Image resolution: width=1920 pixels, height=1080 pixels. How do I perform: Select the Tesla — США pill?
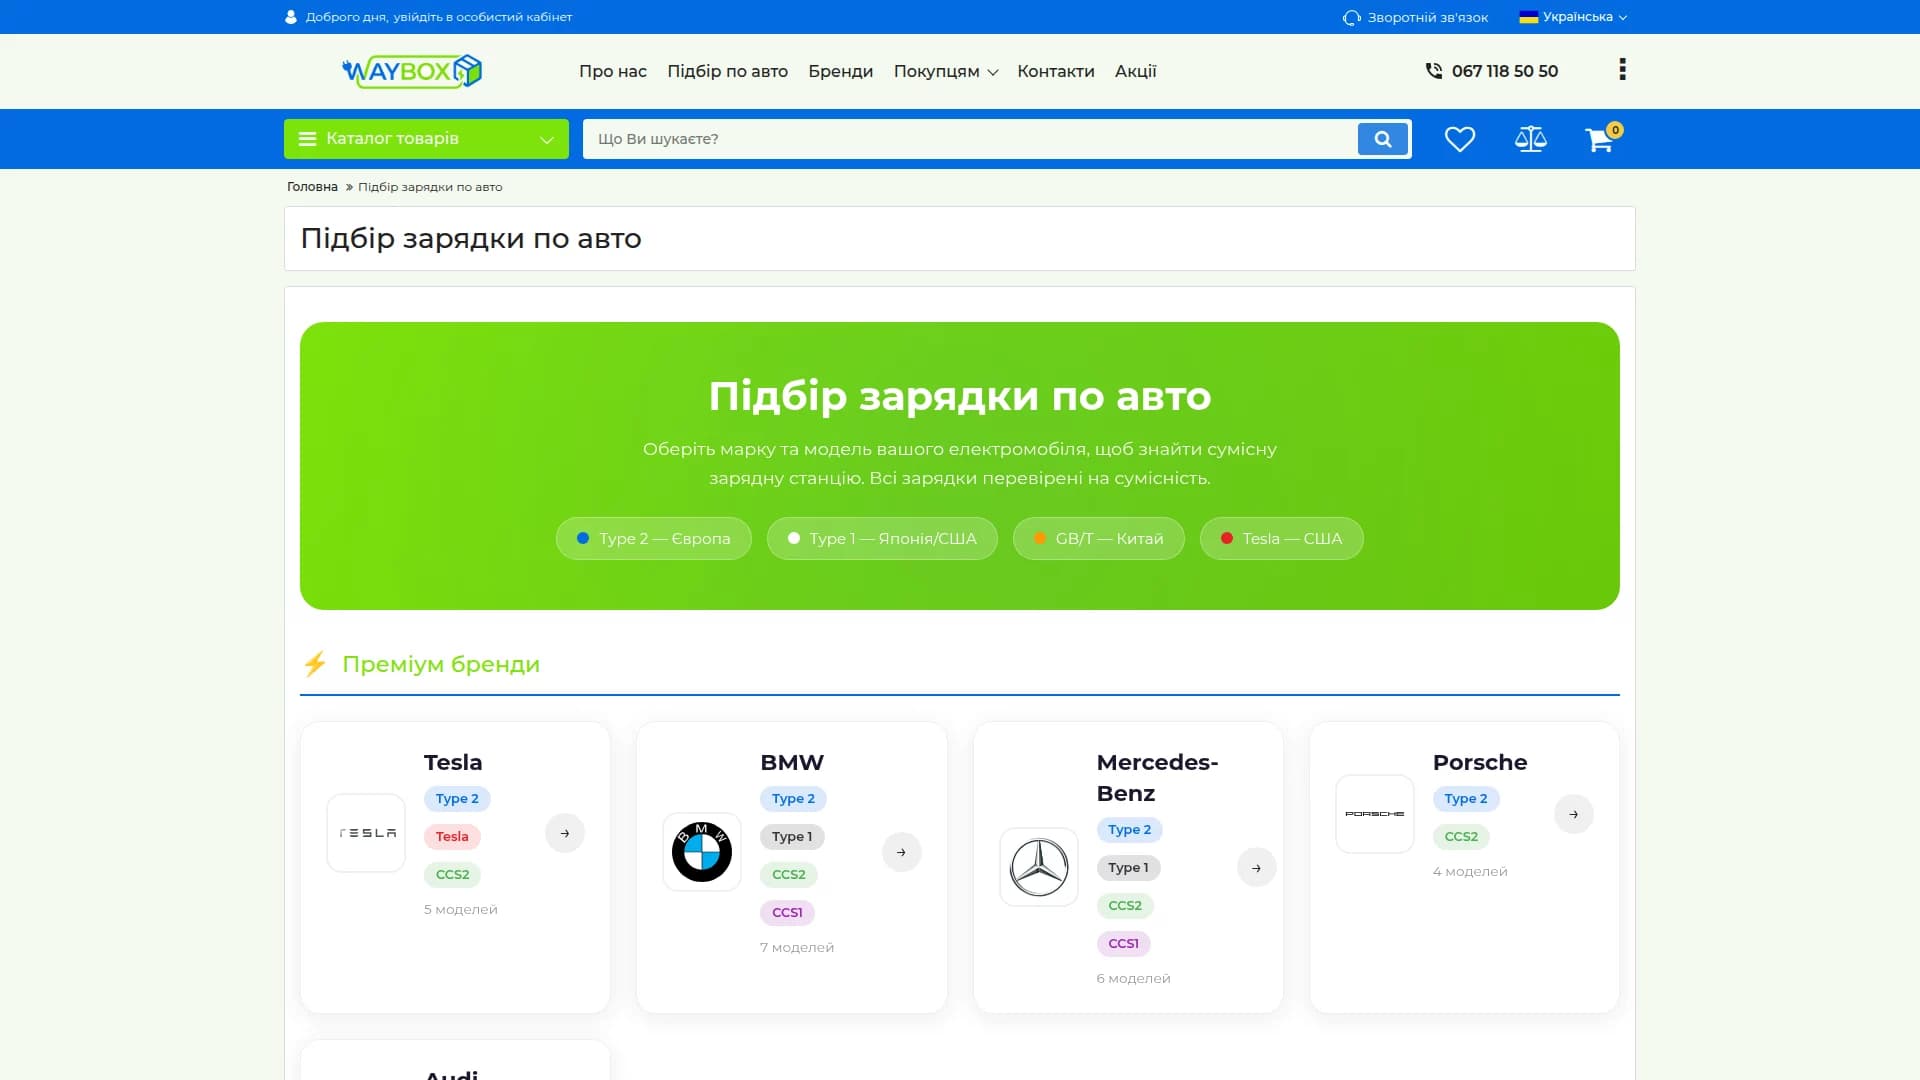tap(1281, 538)
